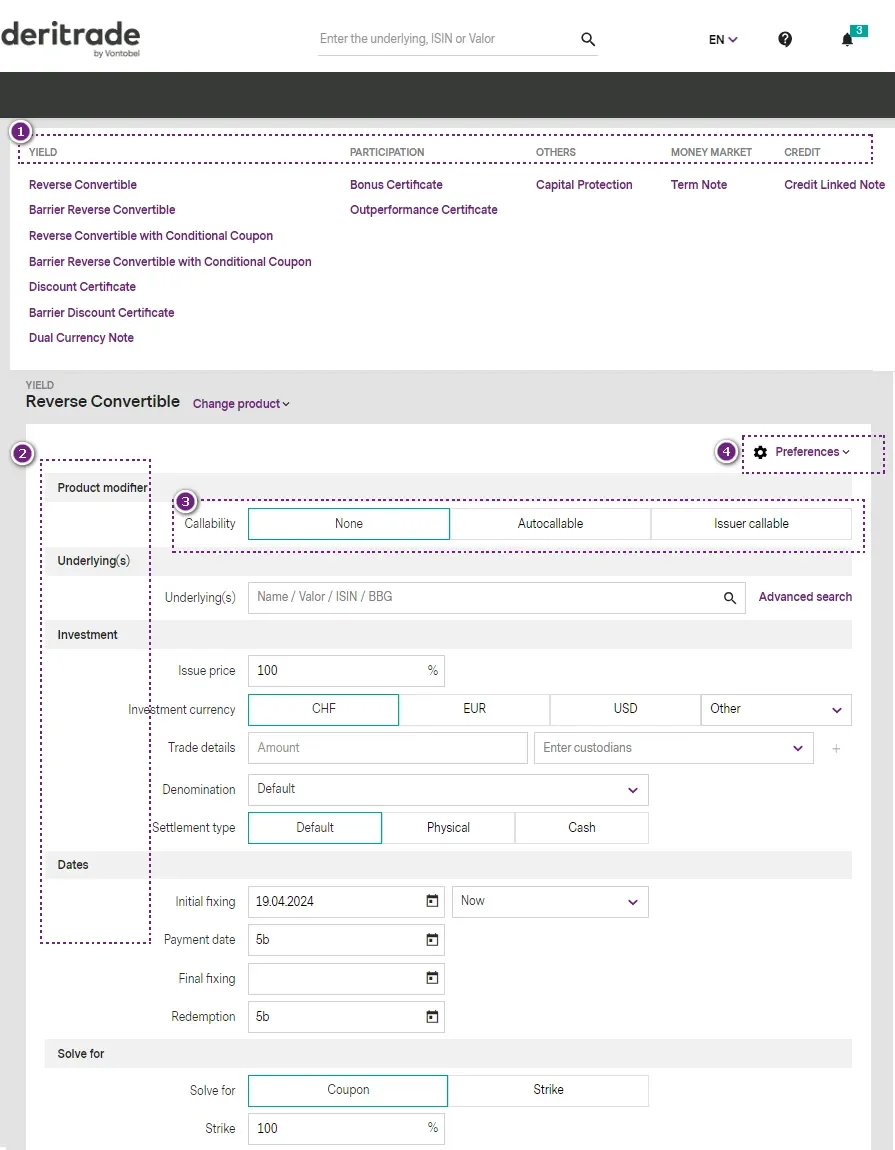Open the EN language dropdown
Image resolution: width=895 pixels, height=1150 pixels.
click(x=723, y=40)
